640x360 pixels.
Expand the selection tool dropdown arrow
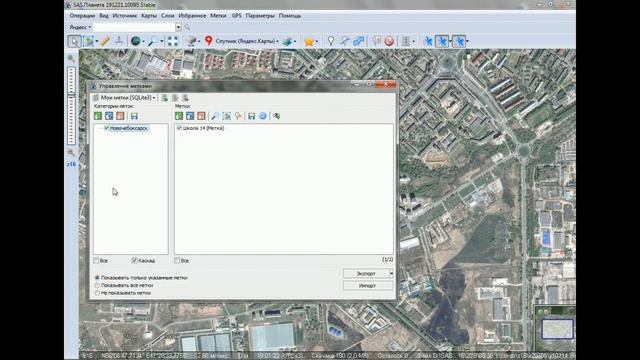[97, 41]
